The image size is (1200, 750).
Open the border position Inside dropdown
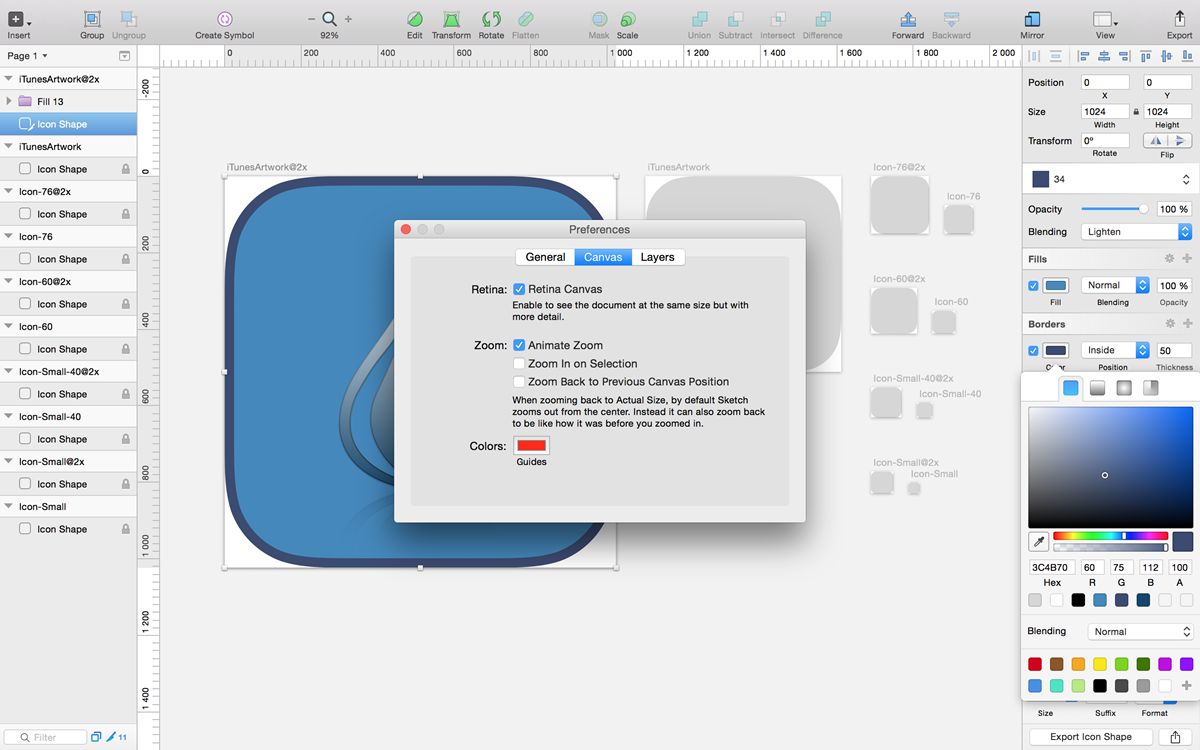pyautogui.click(x=1115, y=350)
